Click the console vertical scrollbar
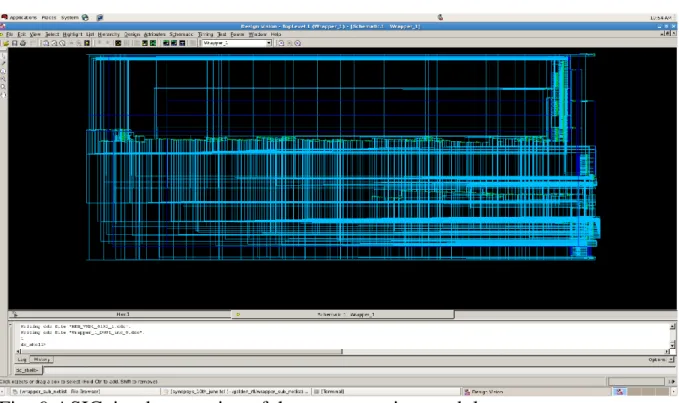Viewport: 679px width, 403px height. tap(672, 336)
